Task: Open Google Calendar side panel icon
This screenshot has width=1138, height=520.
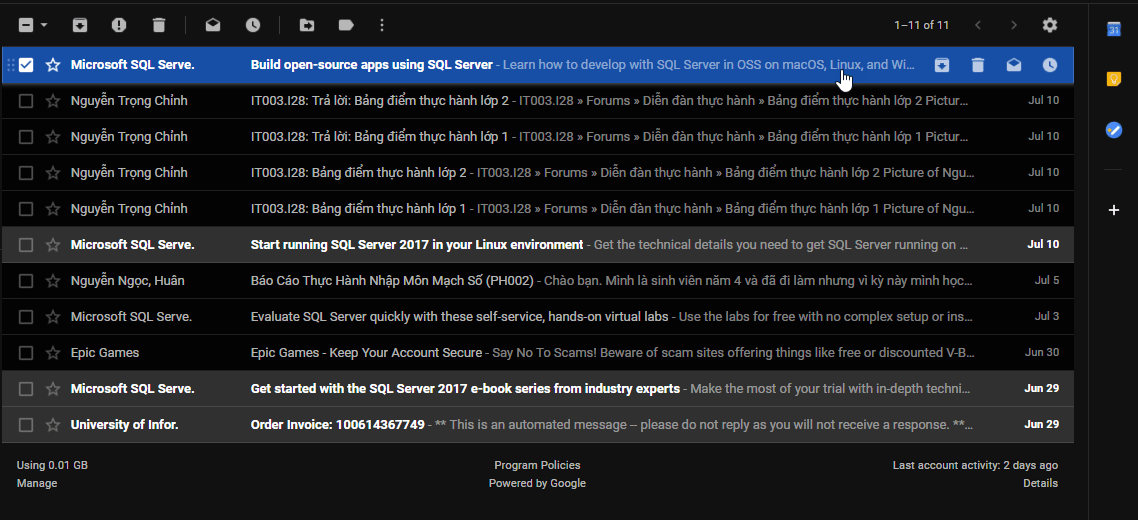Action: [x=1113, y=29]
